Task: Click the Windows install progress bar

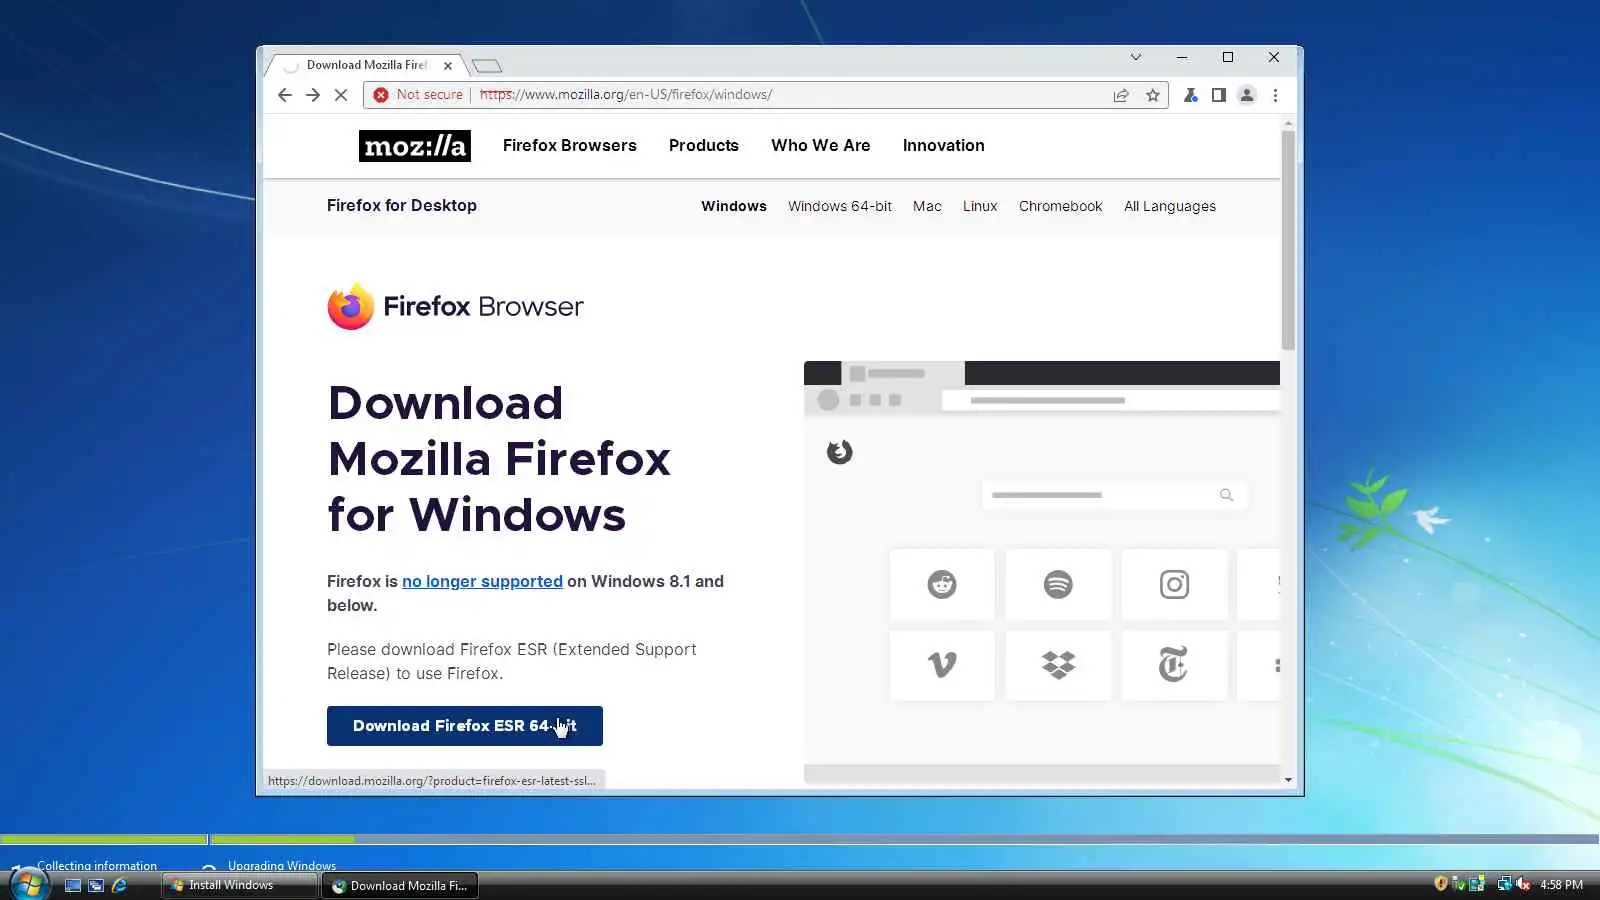Action: tap(800, 839)
